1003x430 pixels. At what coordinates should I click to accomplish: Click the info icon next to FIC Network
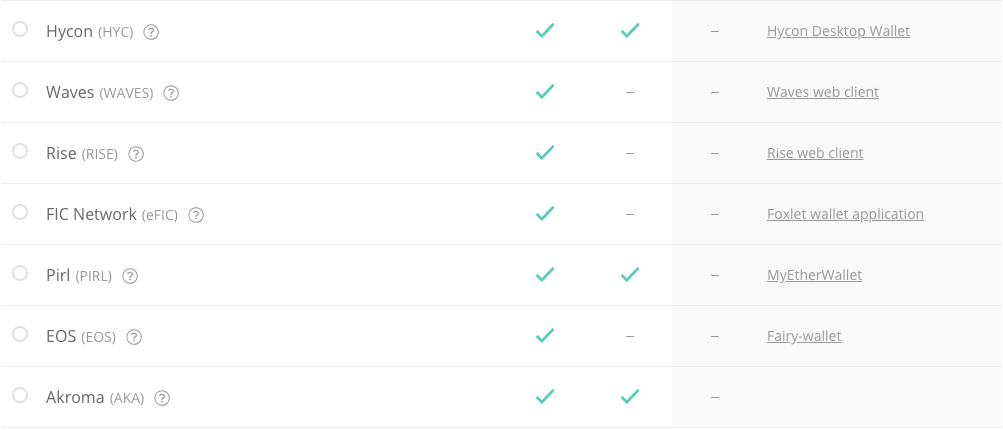click(196, 215)
